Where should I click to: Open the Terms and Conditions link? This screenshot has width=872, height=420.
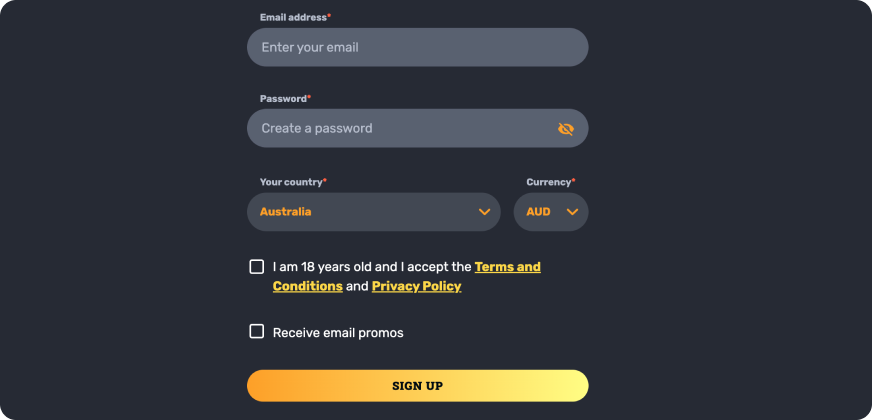pos(507,267)
